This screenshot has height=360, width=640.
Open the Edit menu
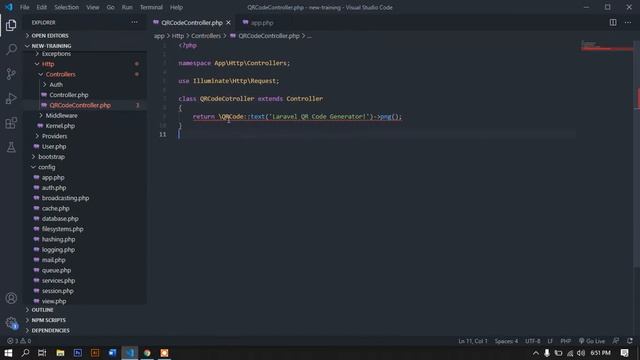[x=42, y=7]
